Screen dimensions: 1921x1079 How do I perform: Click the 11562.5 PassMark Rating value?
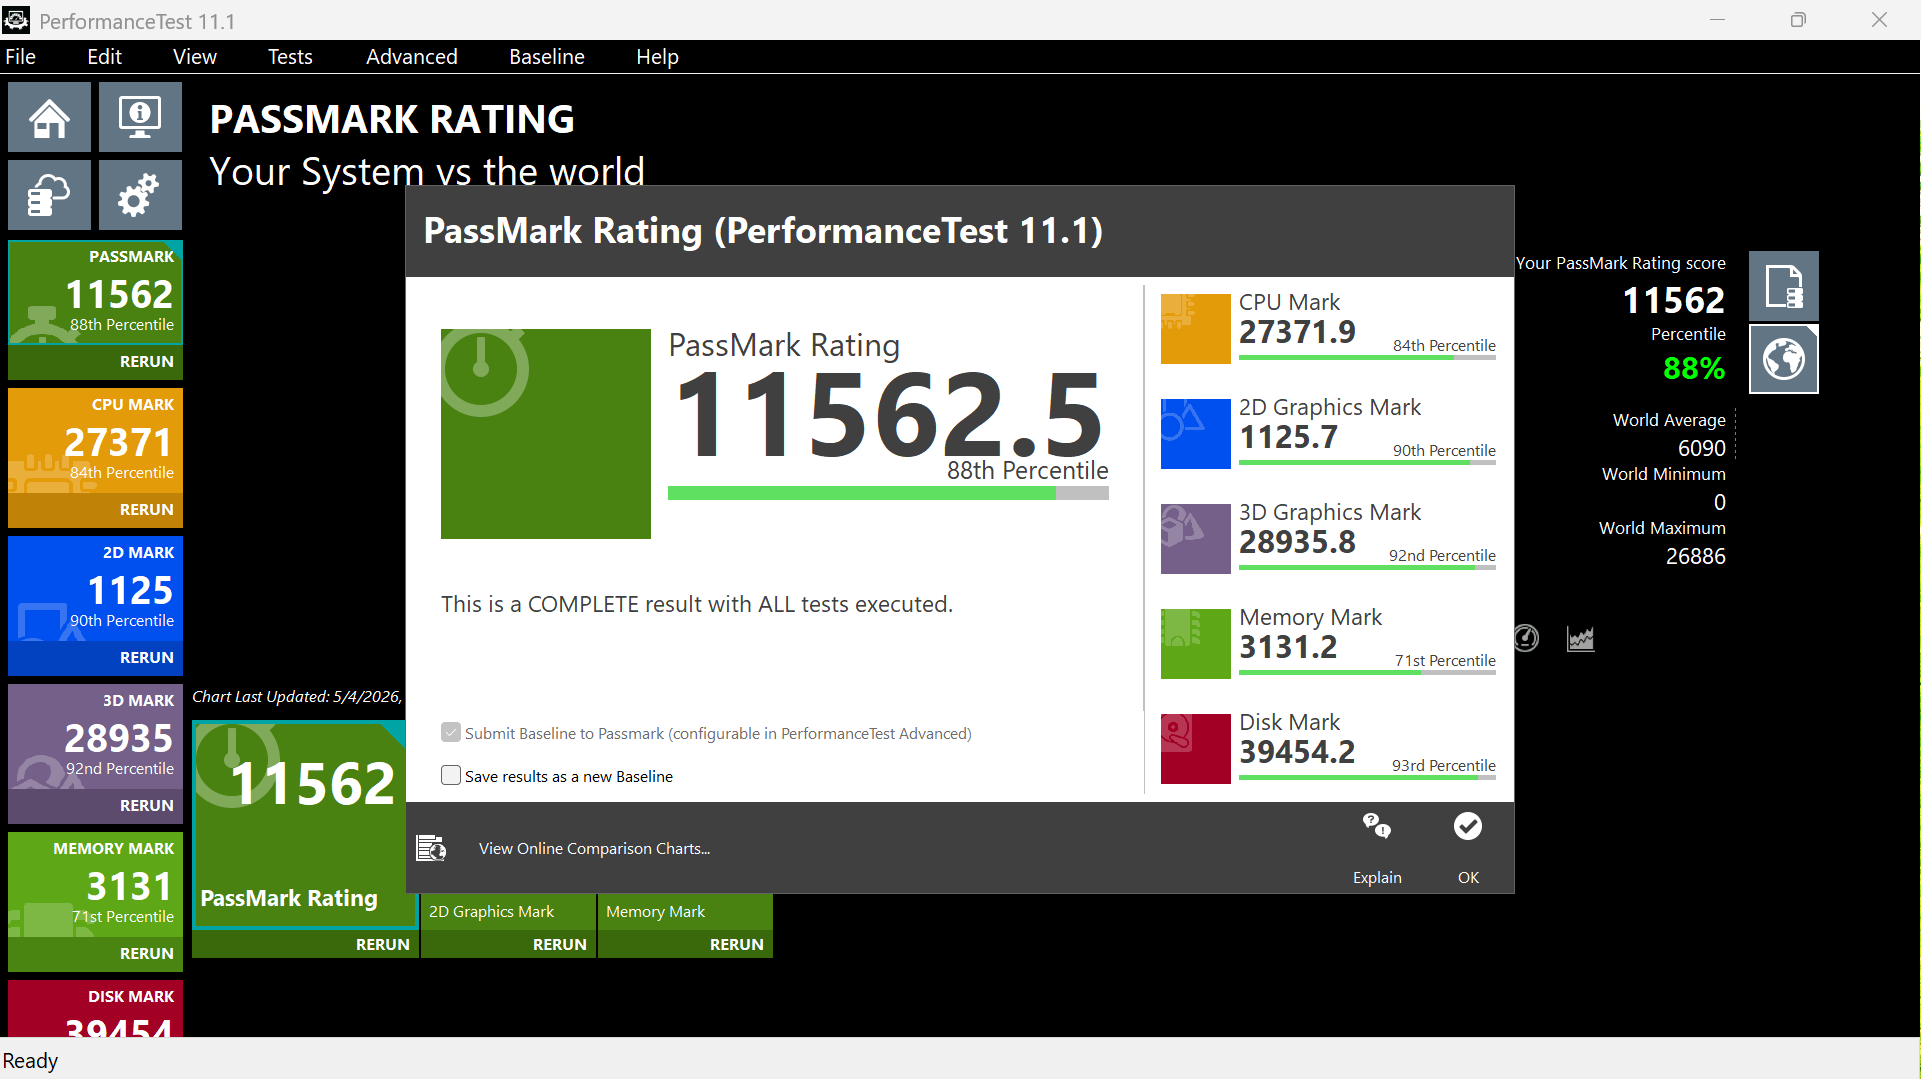pos(889,415)
